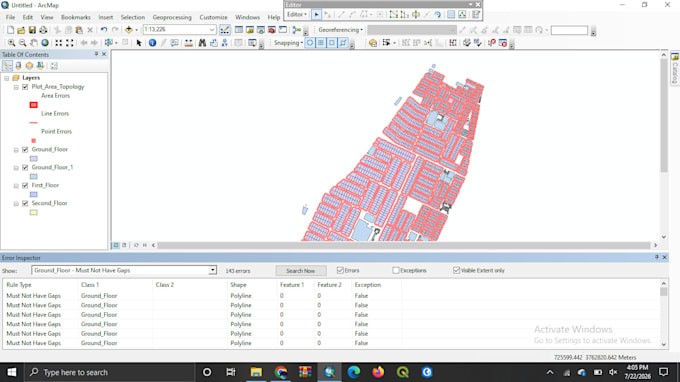This screenshot has height=382, width=680.
Task: Toggle End Snapping
Action: [321, 43]
